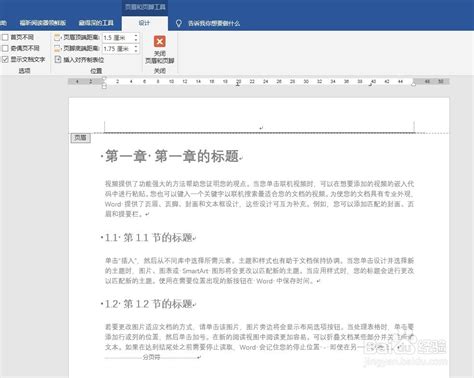Click the heading 第一章 第一章的标题

coord(172,156)
